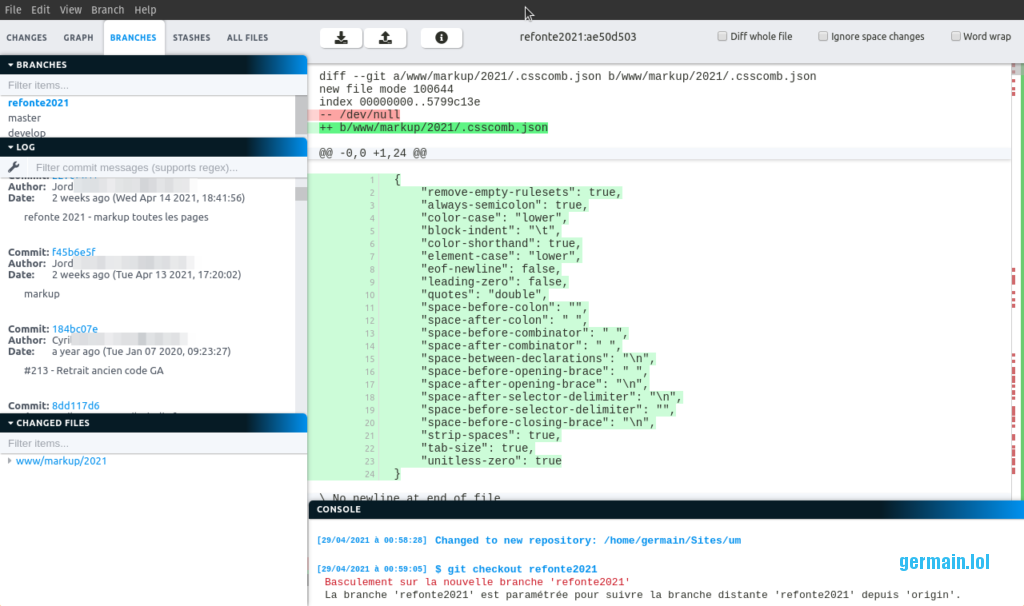Click the branches Filter items input field
The image size is (1024, 606).
click(150, 85)
